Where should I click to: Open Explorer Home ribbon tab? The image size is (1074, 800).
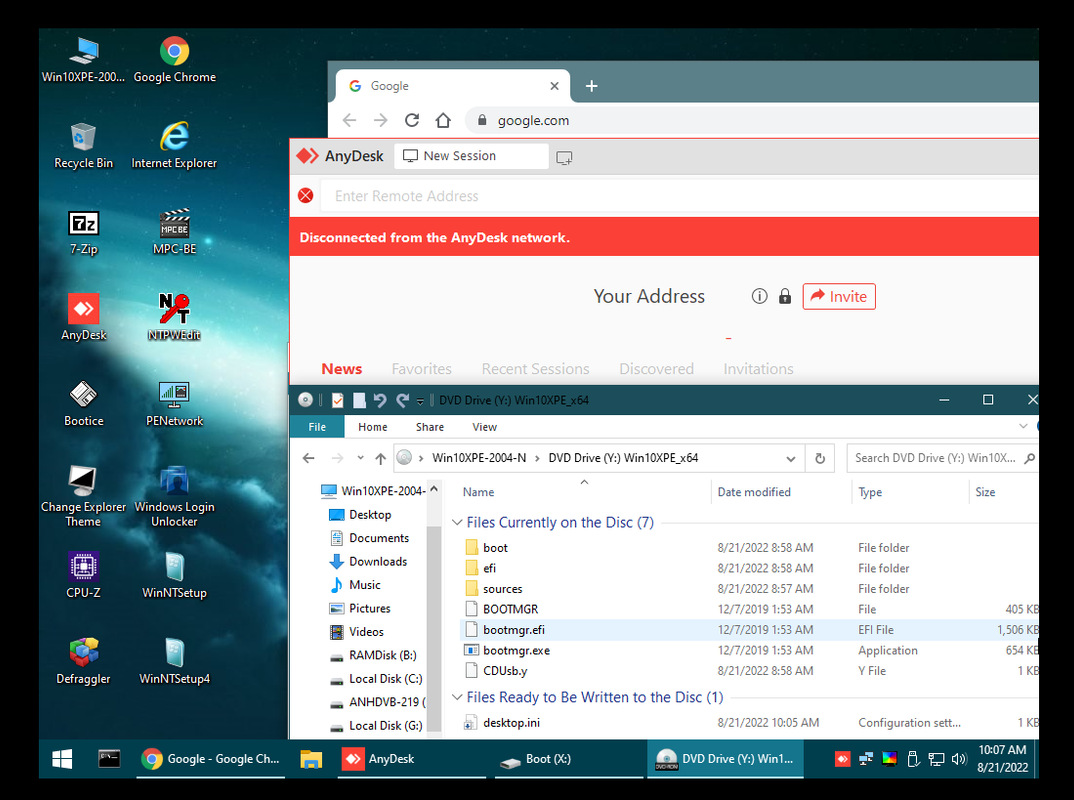[x=373, y=427]
